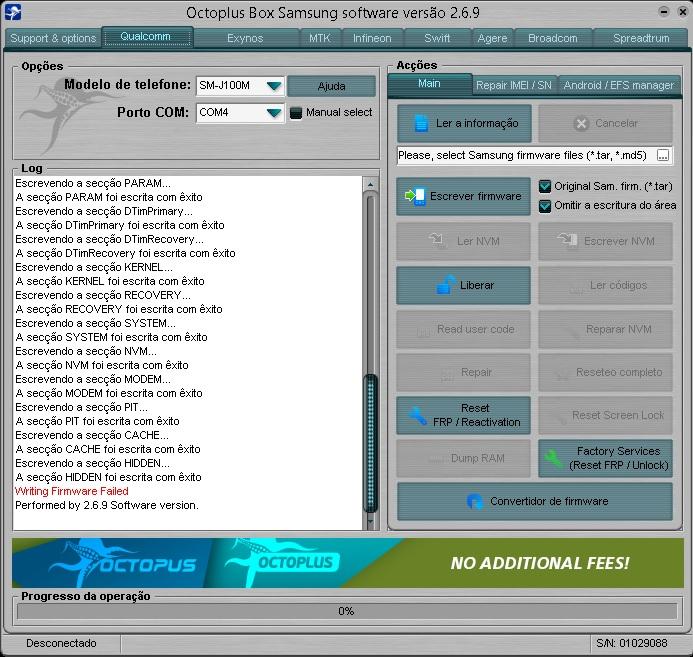Click the Ler a informação button

pos(464,123)
